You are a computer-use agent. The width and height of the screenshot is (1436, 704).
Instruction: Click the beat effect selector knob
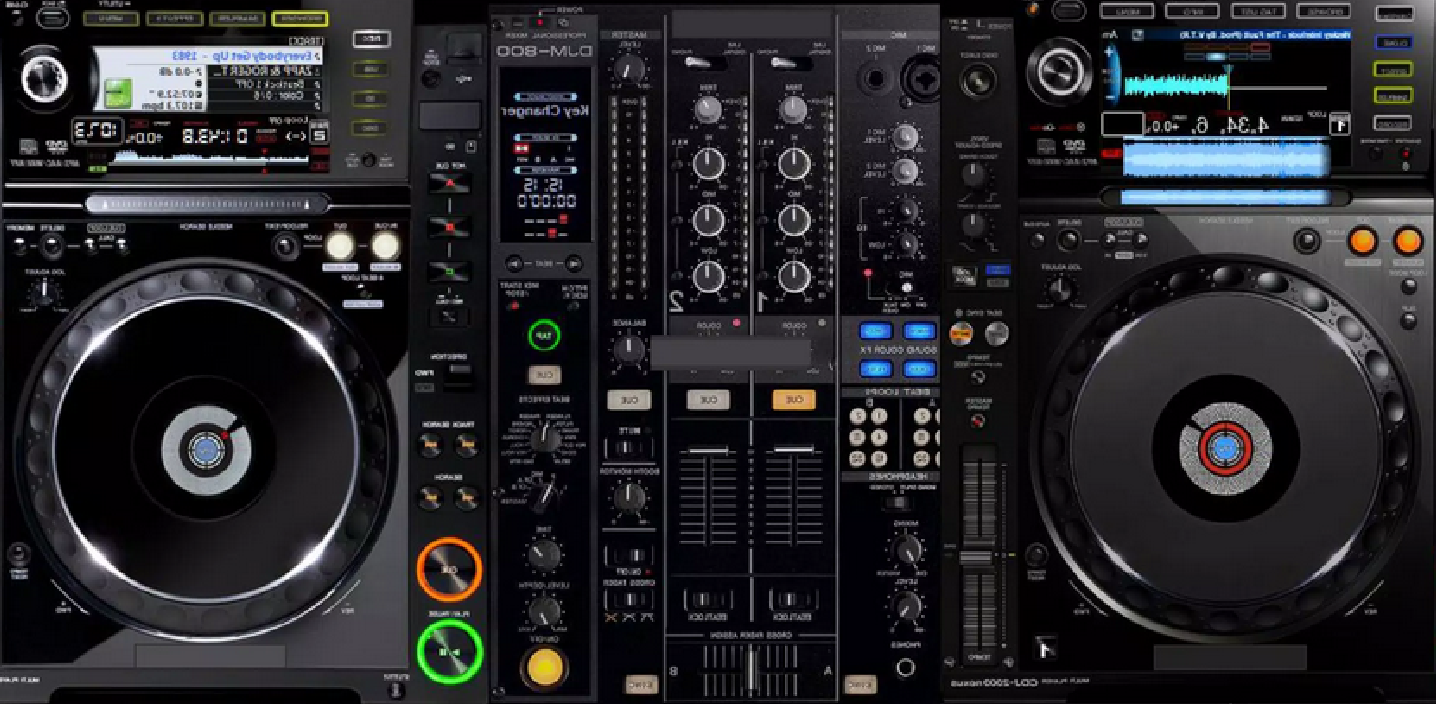[x=544, y=438]
